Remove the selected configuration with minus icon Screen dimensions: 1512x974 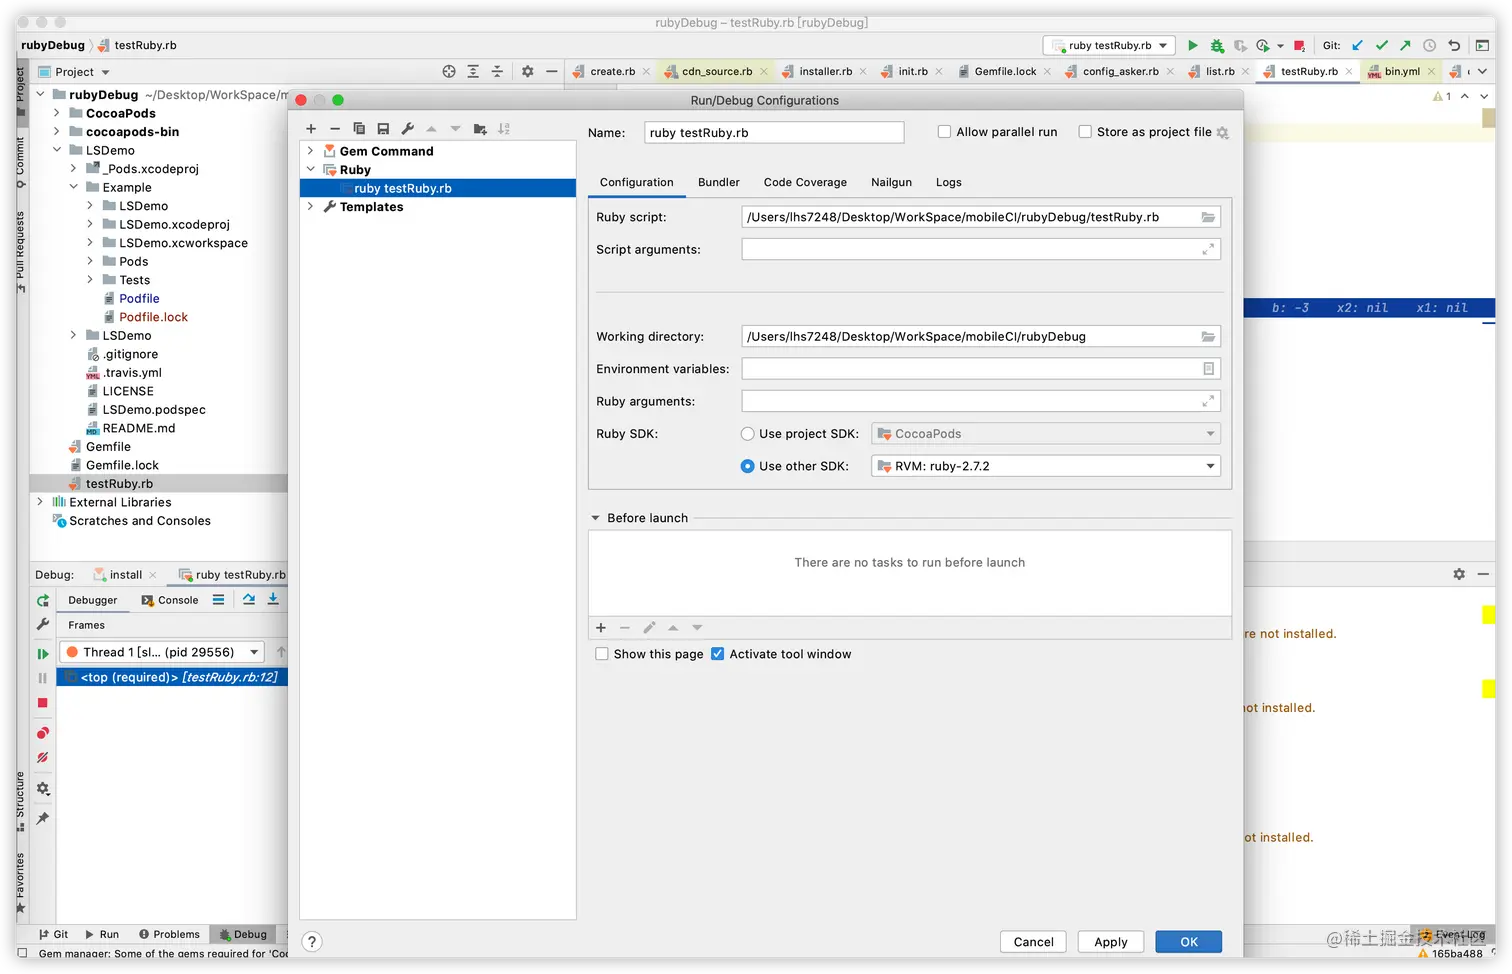tap(335, 129)
